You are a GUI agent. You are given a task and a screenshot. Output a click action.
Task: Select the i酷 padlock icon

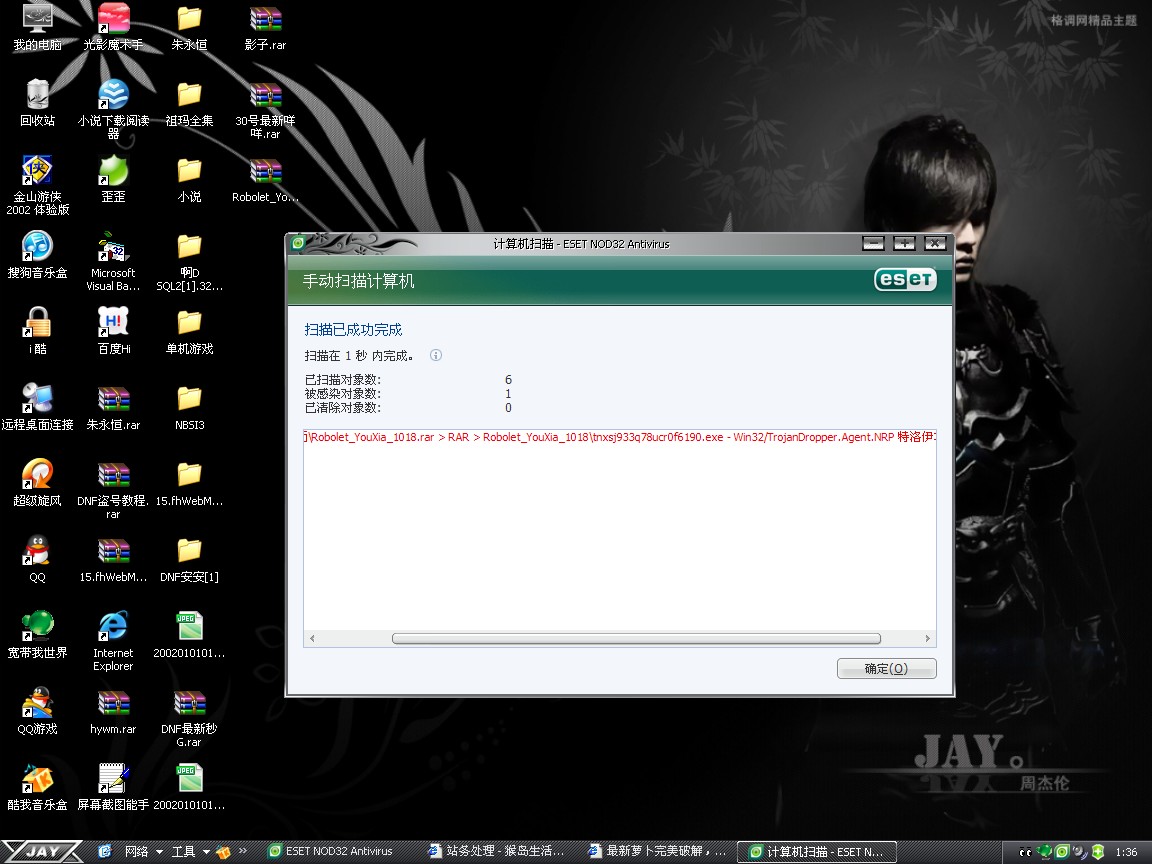37,330
